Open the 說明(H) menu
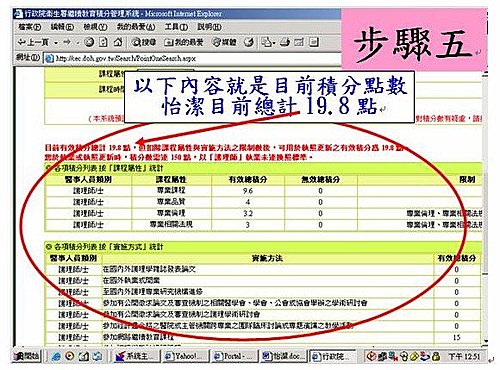Viewport: 500px width, 370px height. [x=209, y=27]
